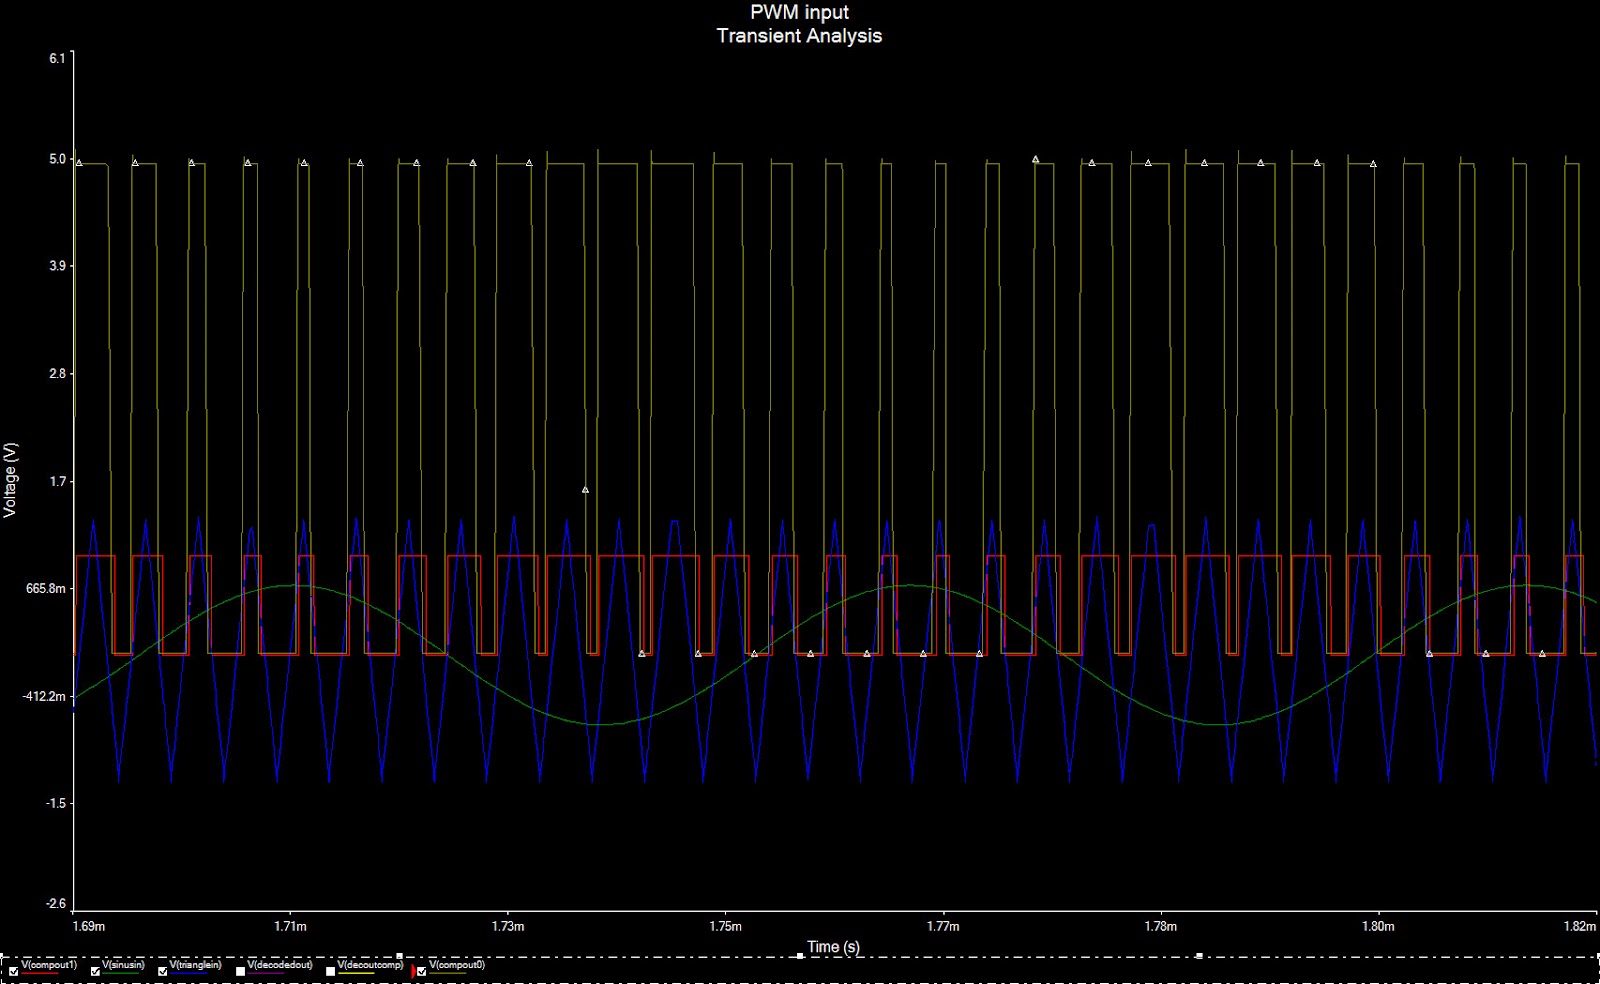Enable the V(decoutcomp) trace checkbox
The width and height of the screenshot is (1600, 984).
click(x=331, y=970)
